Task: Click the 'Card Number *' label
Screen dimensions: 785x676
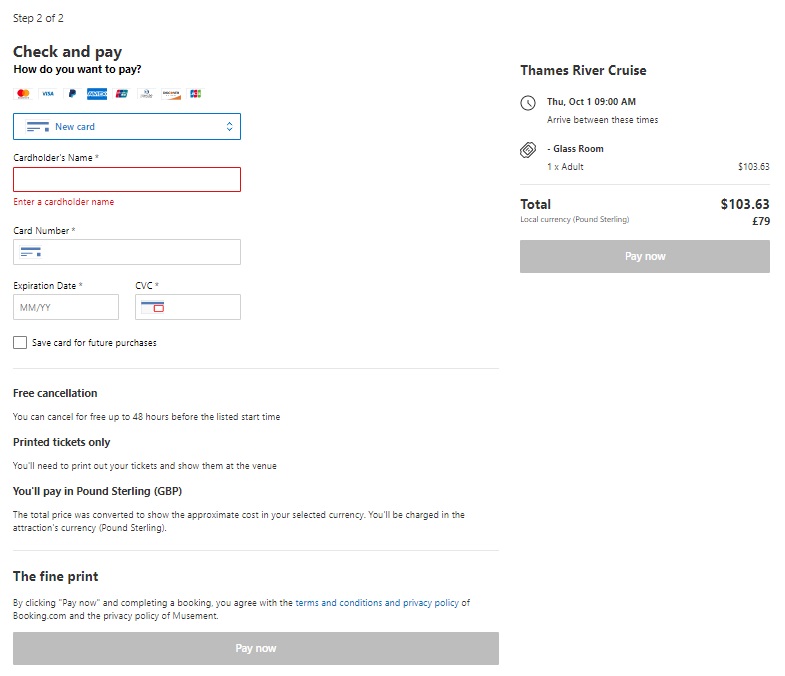Action: pyautogui.click(x=44, y=231)
